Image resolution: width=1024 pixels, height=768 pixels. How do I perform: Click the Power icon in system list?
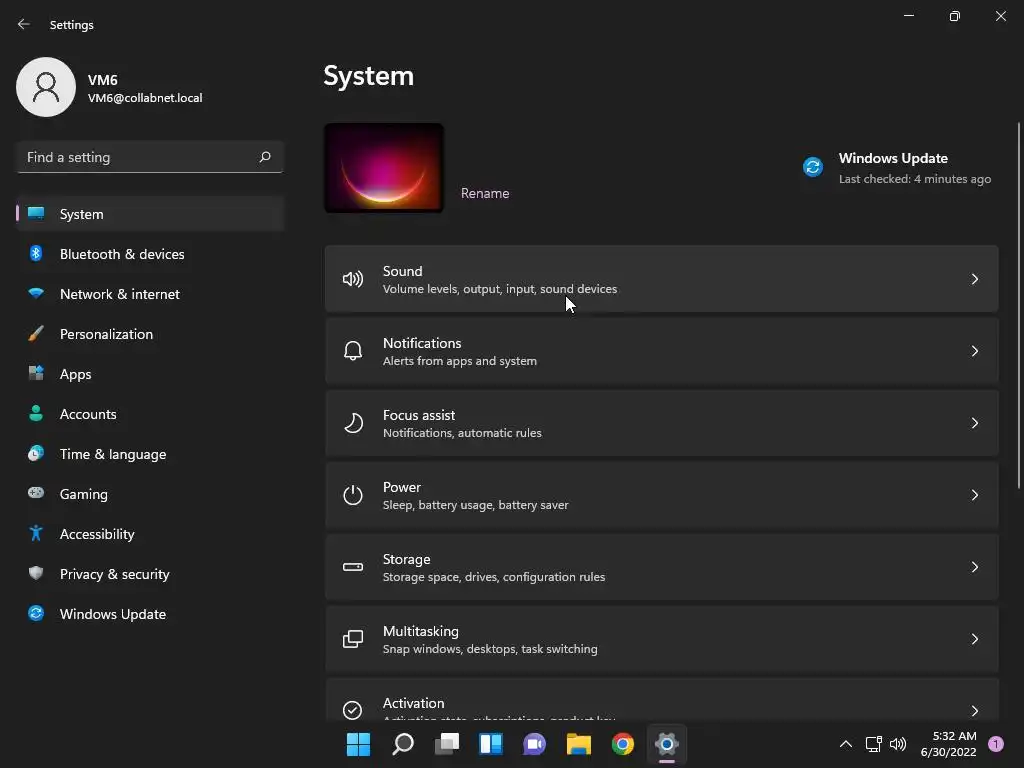353,495
